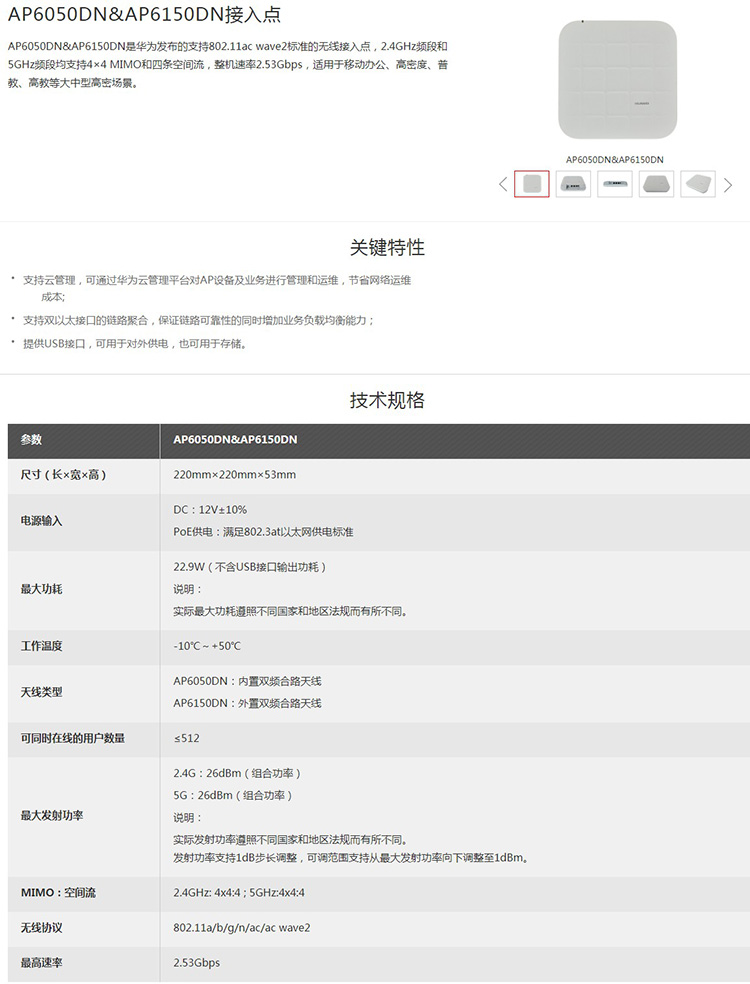750x984 pixels.
Task: Click the AP6150DN：外置双频合路天线 line
Action: tap(247, 703)
